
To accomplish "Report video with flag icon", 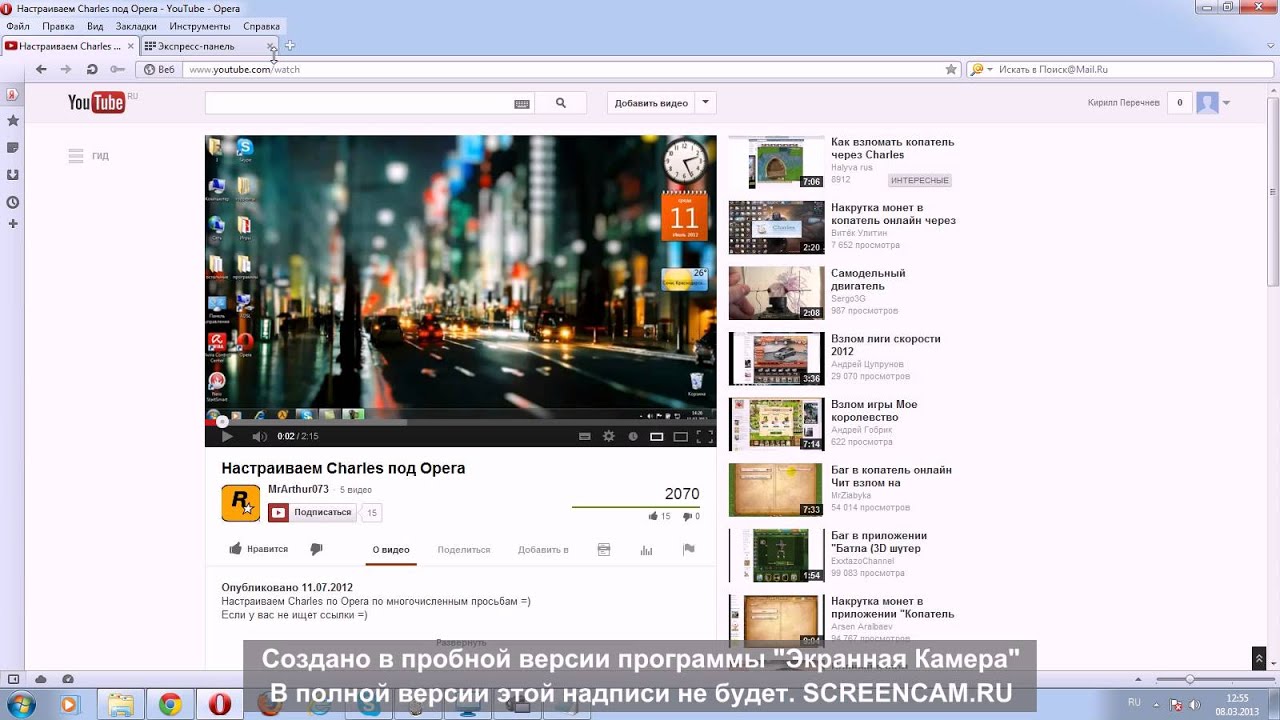I will [x=688, y=549].
